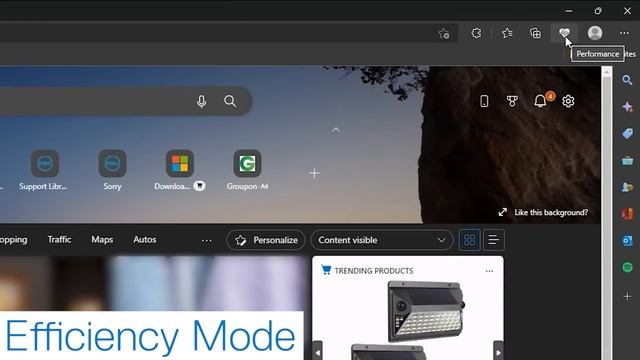Open the sidebar Games icon

click(627, 187)
